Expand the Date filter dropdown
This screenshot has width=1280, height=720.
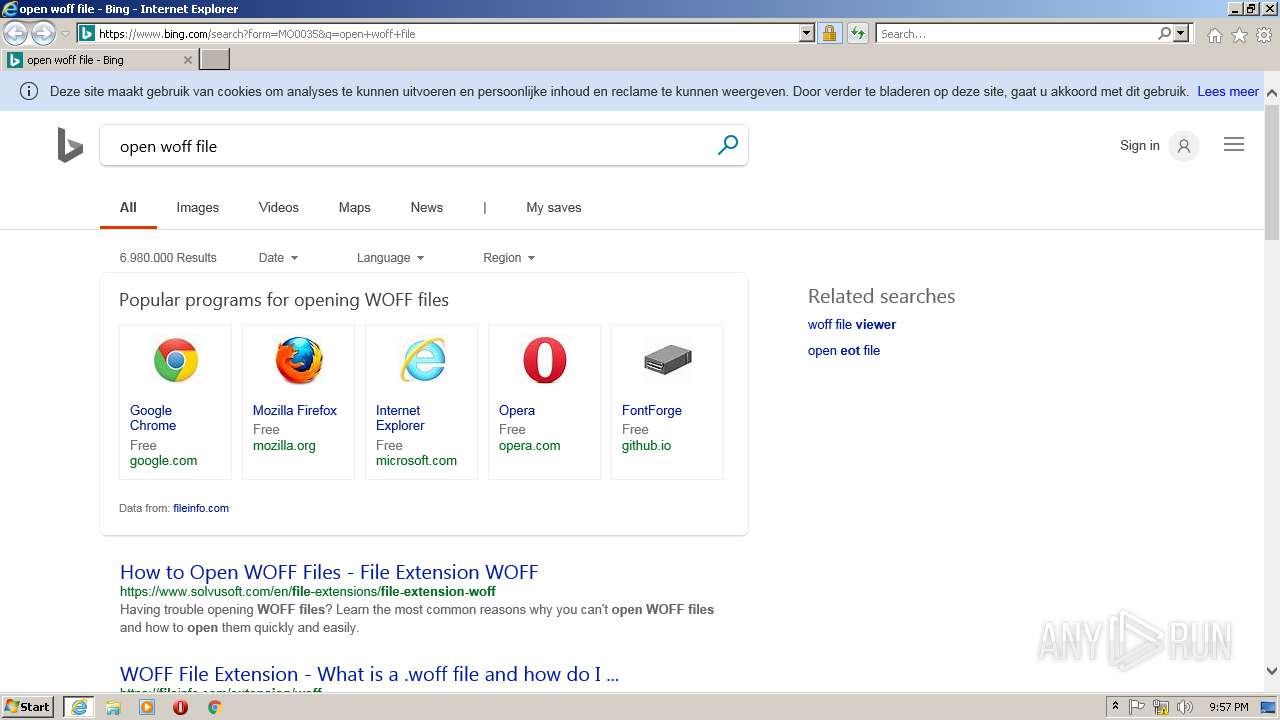tap(278, 258)
